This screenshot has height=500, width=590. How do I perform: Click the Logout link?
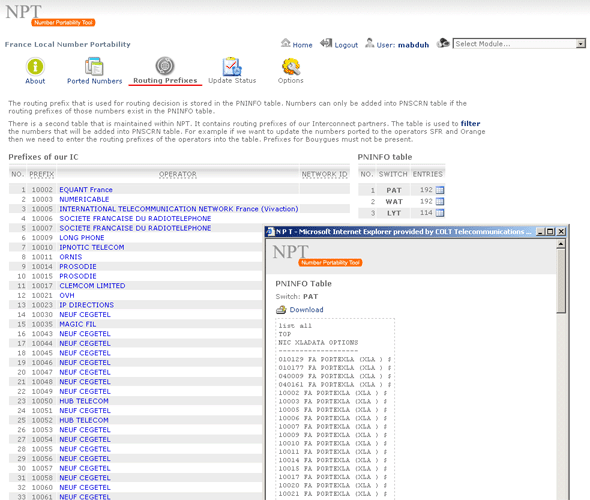pyautogui.click(x=346, y=45)
